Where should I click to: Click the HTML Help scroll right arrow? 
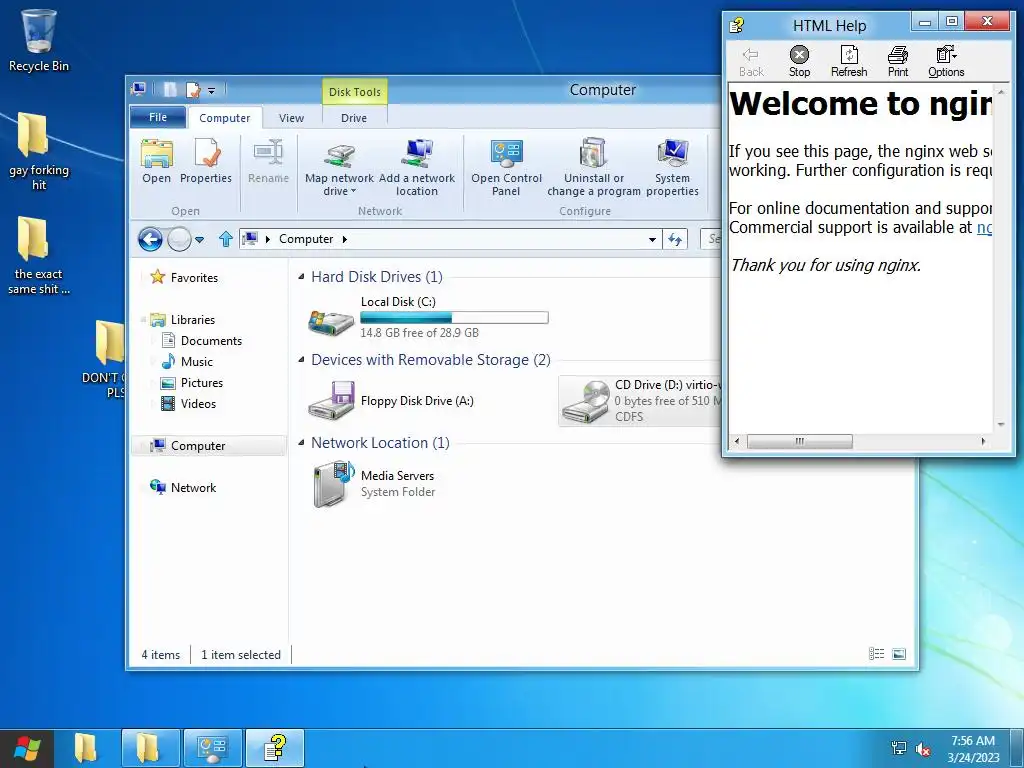click(983, 441)
